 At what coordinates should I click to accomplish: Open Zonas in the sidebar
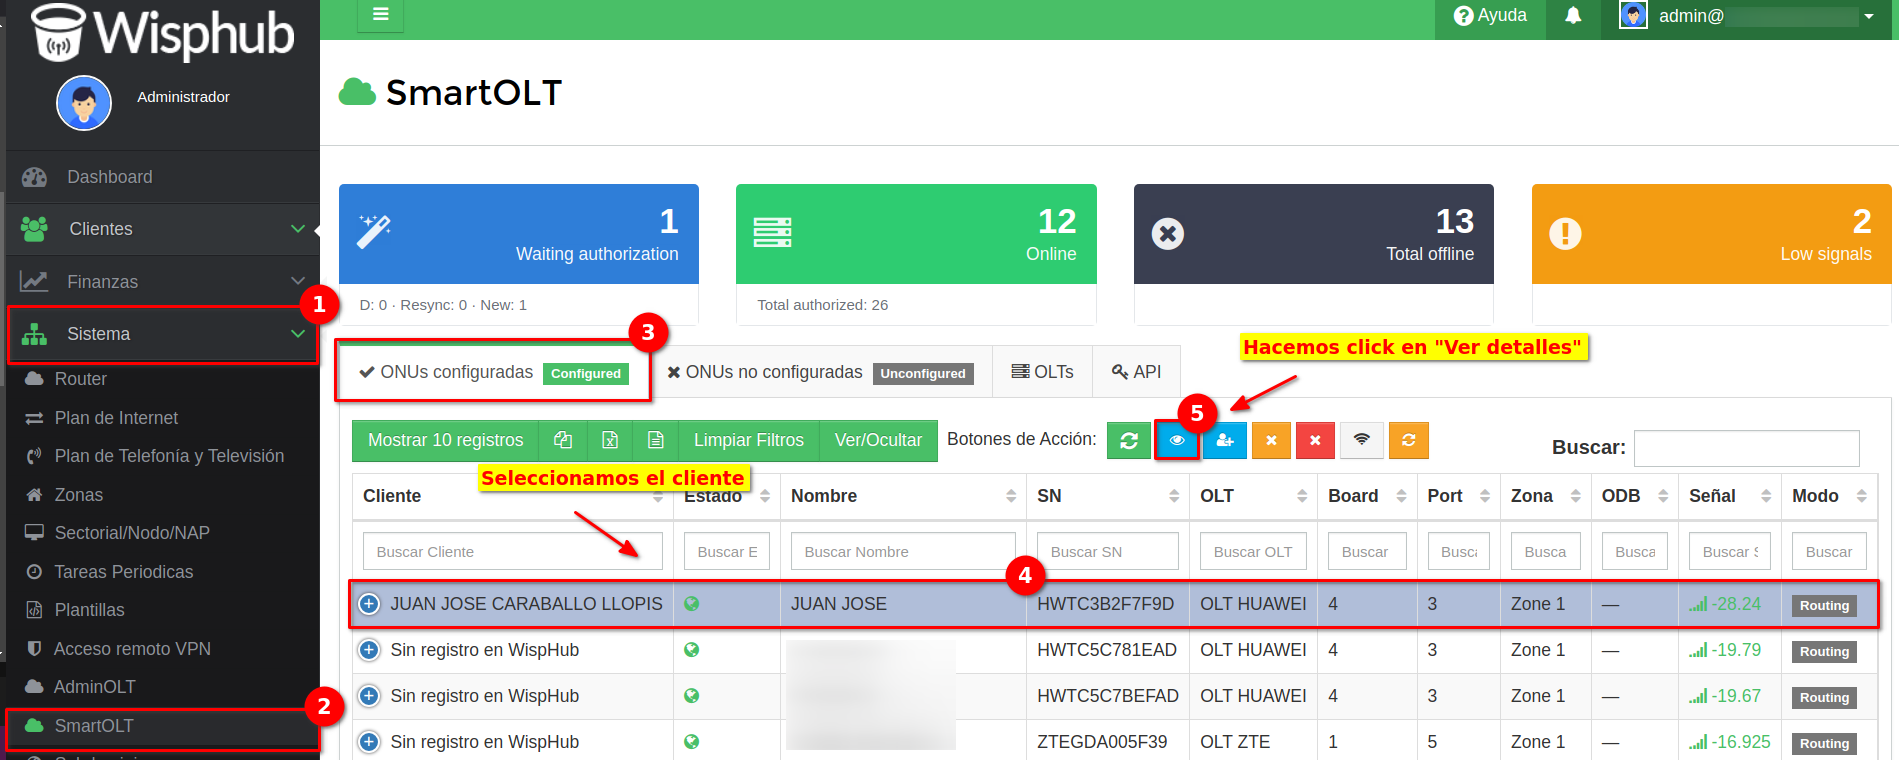[x=78, y=495]
